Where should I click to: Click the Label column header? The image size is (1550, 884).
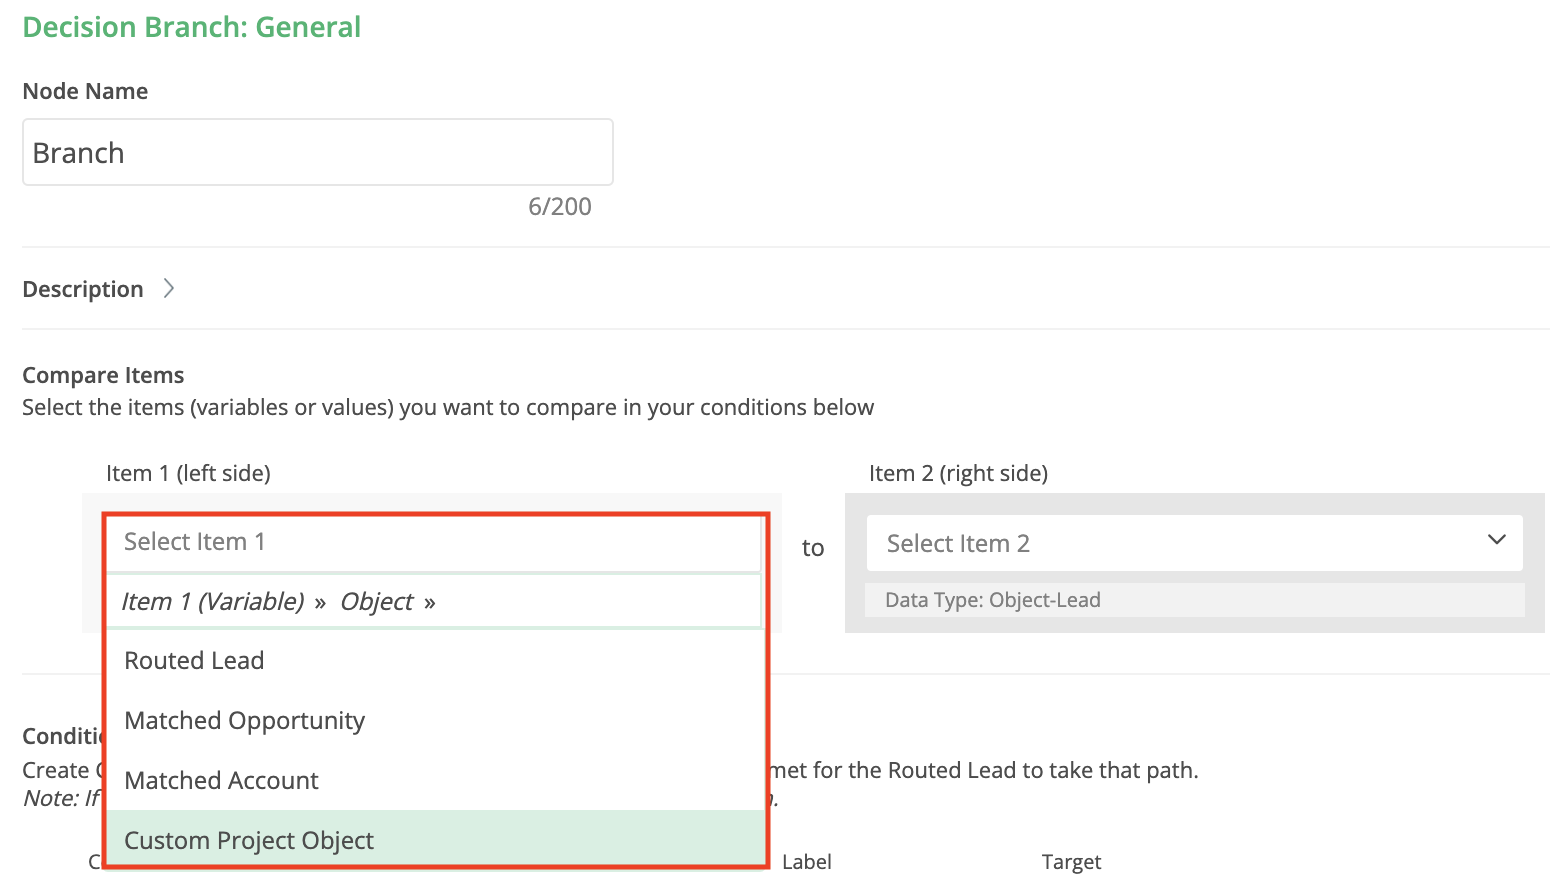(806, 862)
